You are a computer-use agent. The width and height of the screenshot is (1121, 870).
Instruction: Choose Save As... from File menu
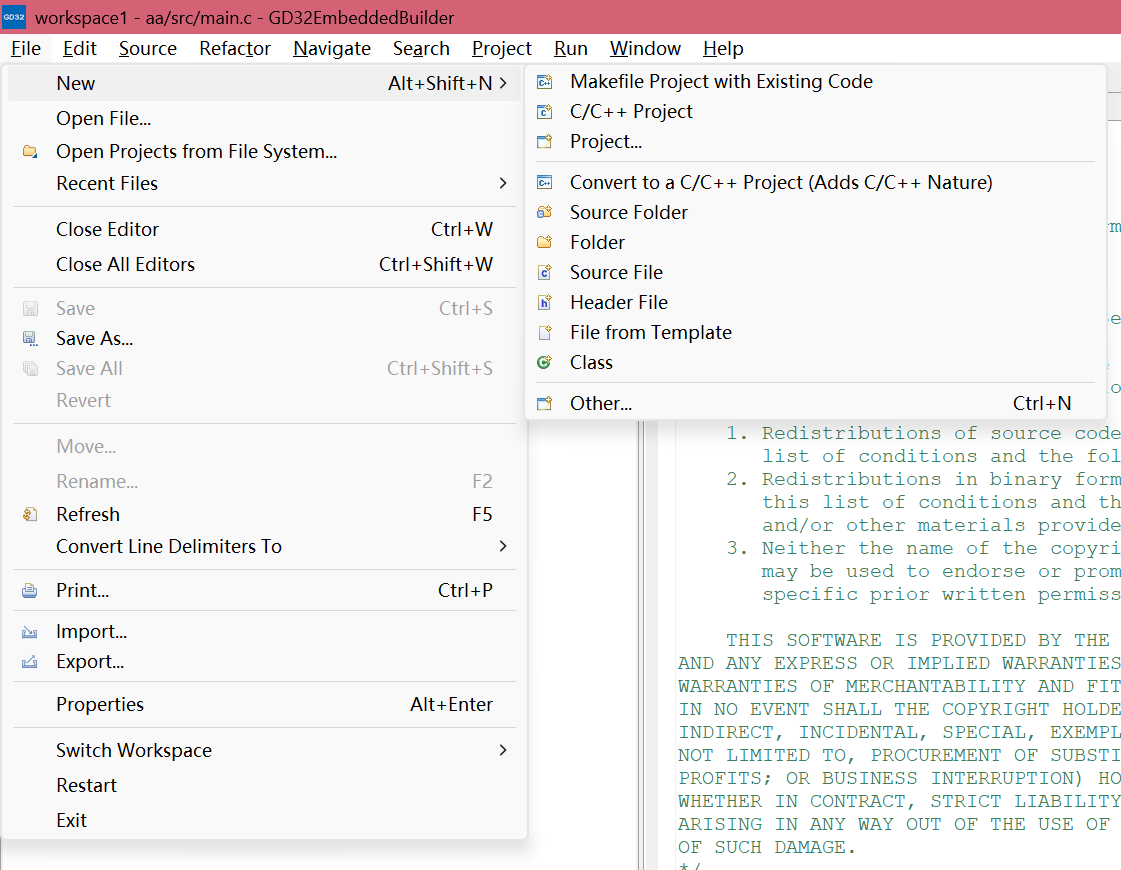[x=94, y=338]
